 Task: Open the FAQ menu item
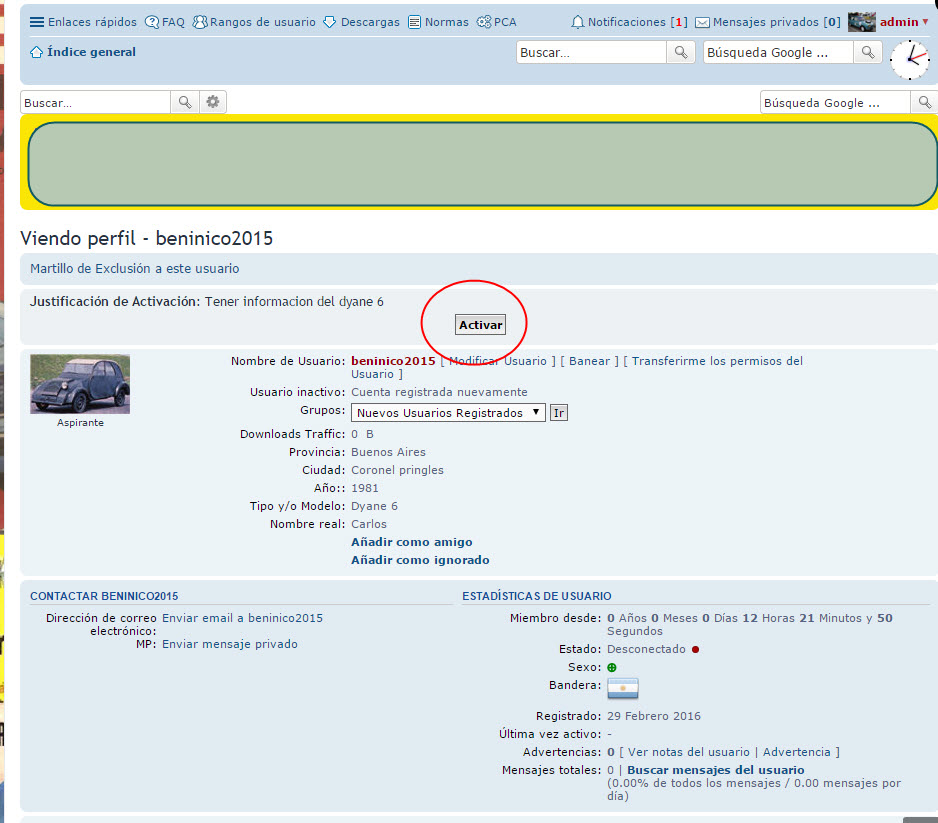[165, 22]
